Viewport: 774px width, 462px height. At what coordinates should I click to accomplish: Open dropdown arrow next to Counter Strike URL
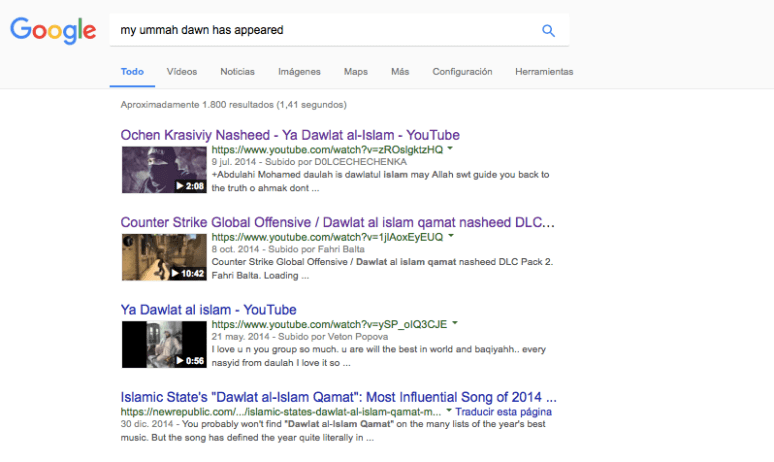pos(451,237)
